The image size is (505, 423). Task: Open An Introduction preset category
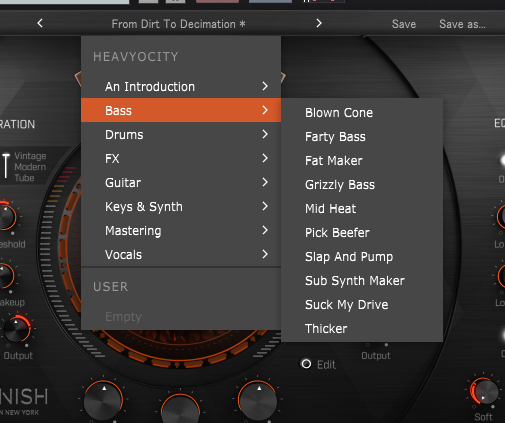[181, 86]
